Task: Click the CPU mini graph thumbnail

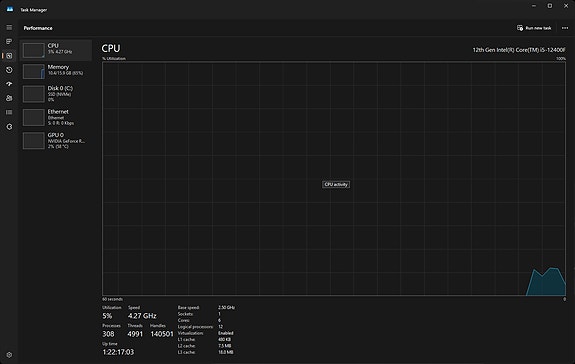Action: 34,50
